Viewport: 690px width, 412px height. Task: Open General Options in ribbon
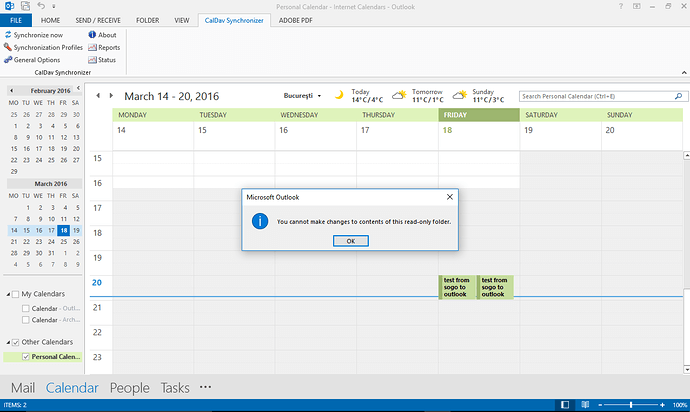[x=32, y=59]
